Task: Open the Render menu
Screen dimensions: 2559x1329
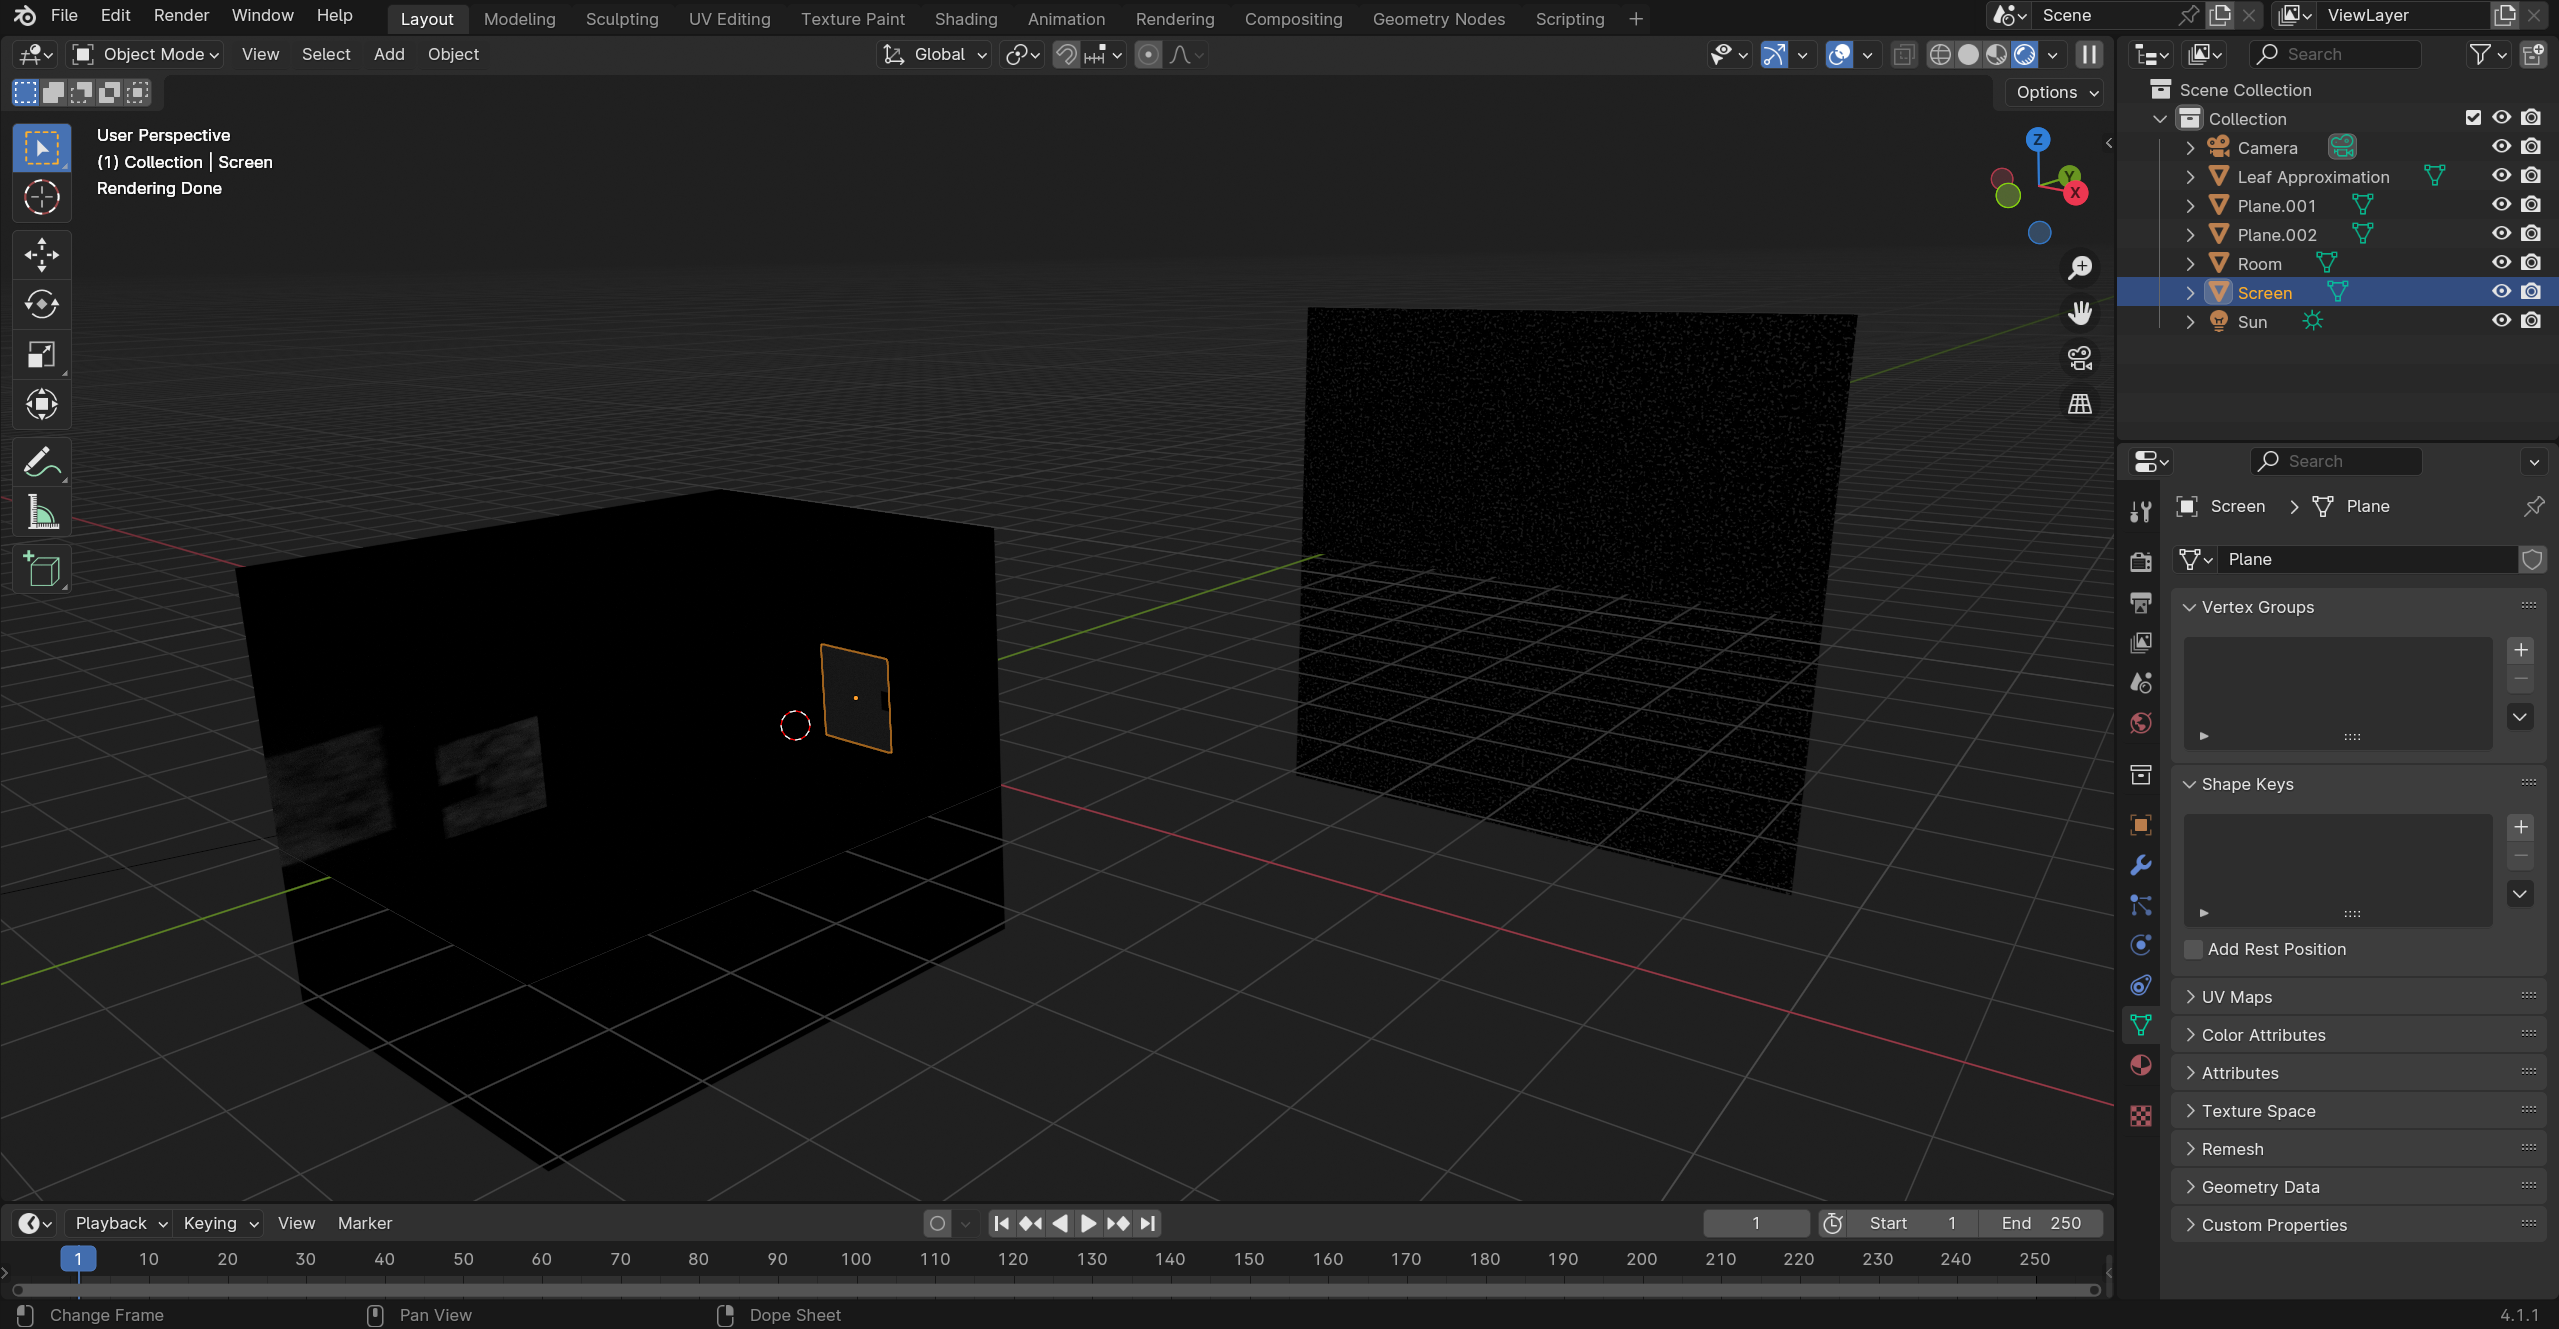Action: [x=181, y=16]
